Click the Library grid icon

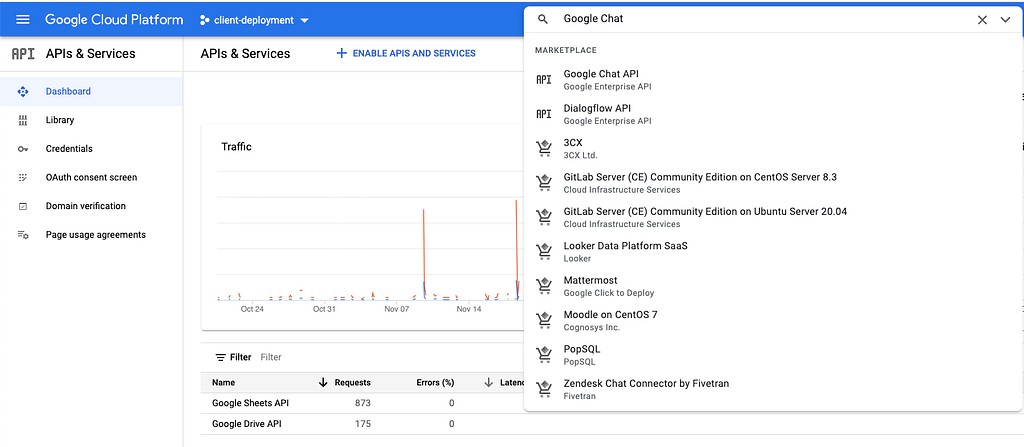23,120
